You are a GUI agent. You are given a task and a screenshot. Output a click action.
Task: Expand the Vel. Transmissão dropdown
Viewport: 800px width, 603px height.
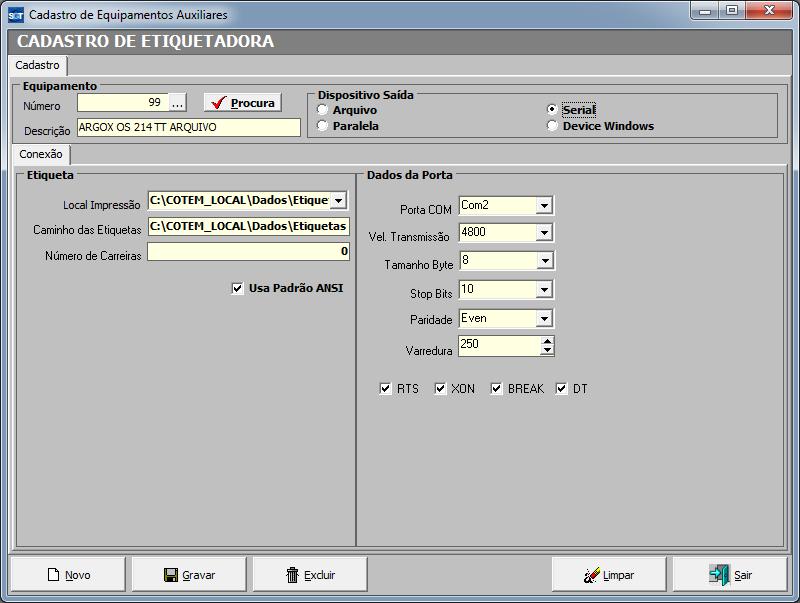(x=544, y=233)
